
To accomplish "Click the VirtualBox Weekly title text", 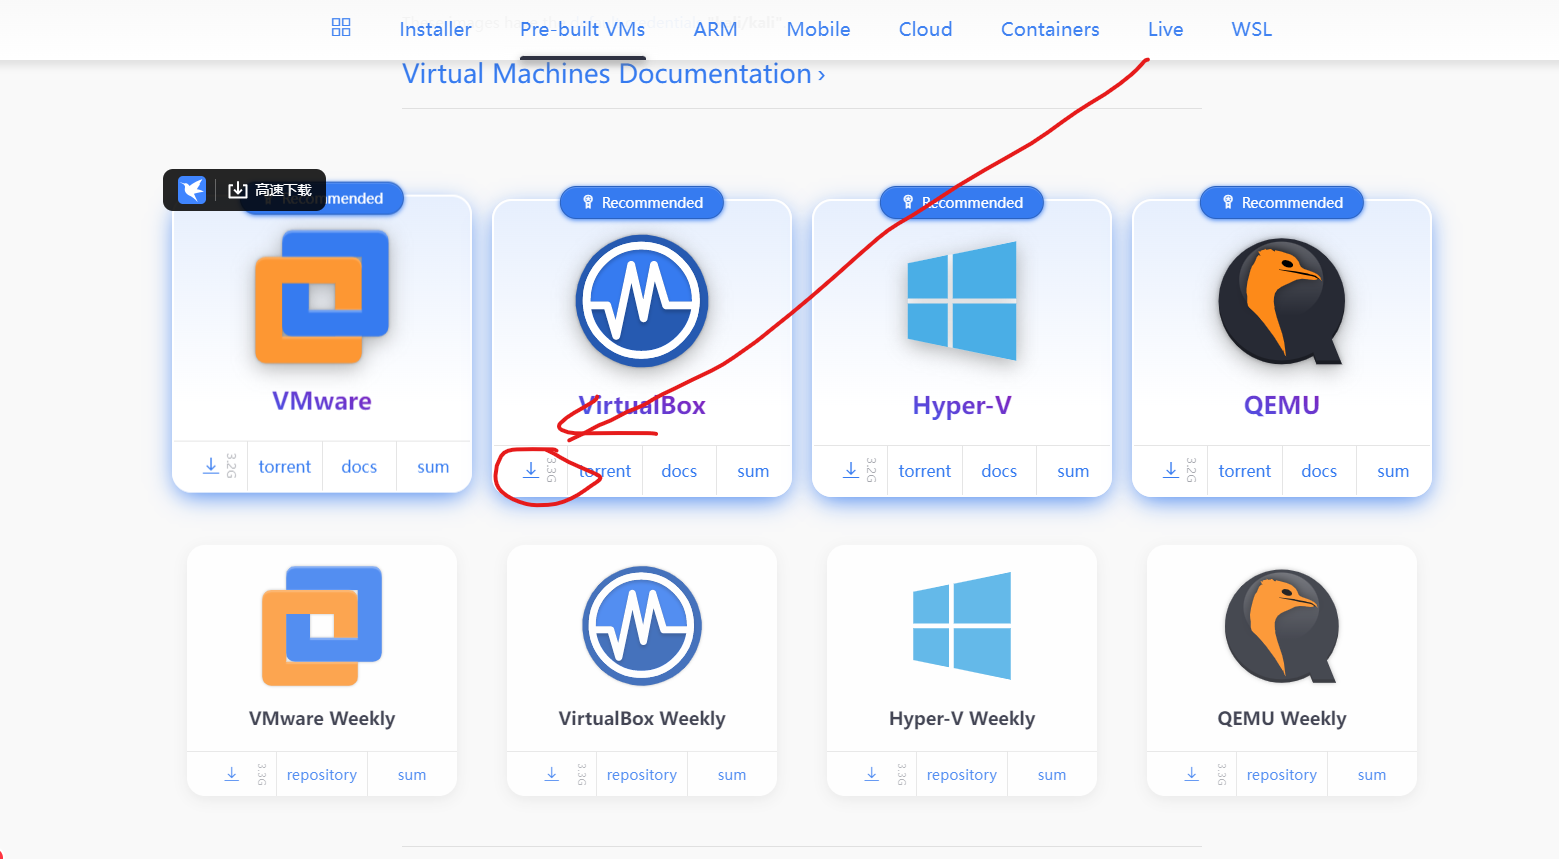I will (642, 718).
